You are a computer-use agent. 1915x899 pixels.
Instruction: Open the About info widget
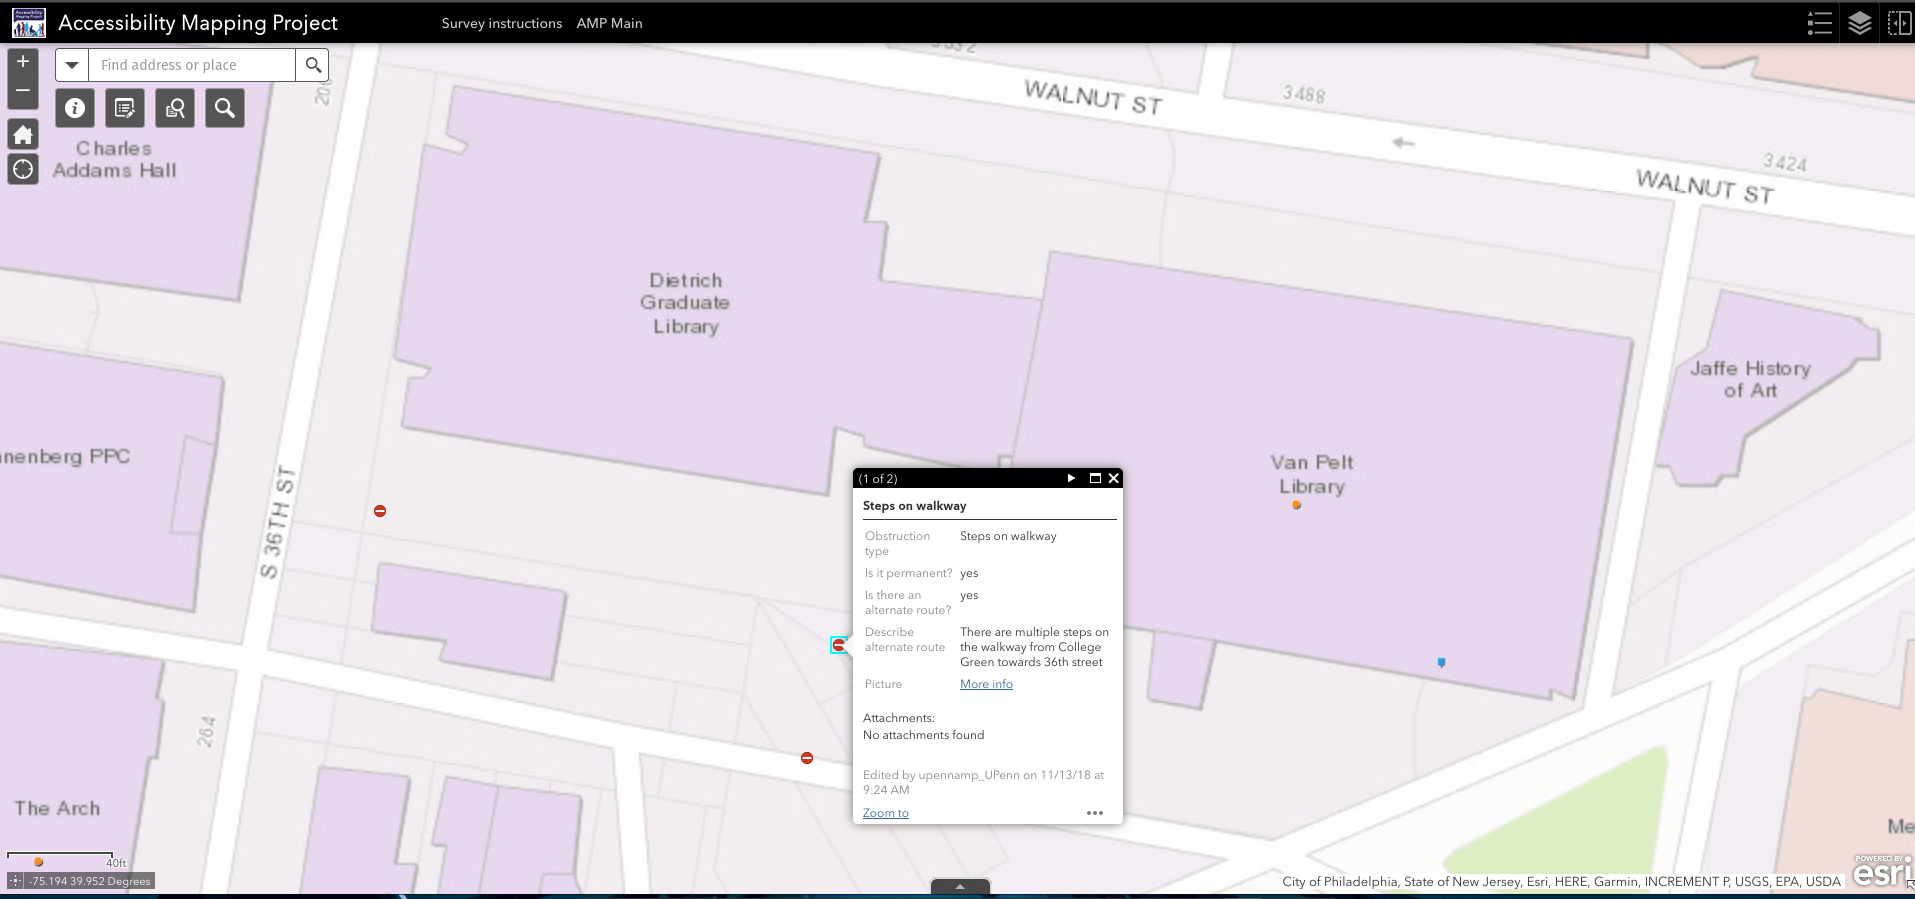pos(75,108)
